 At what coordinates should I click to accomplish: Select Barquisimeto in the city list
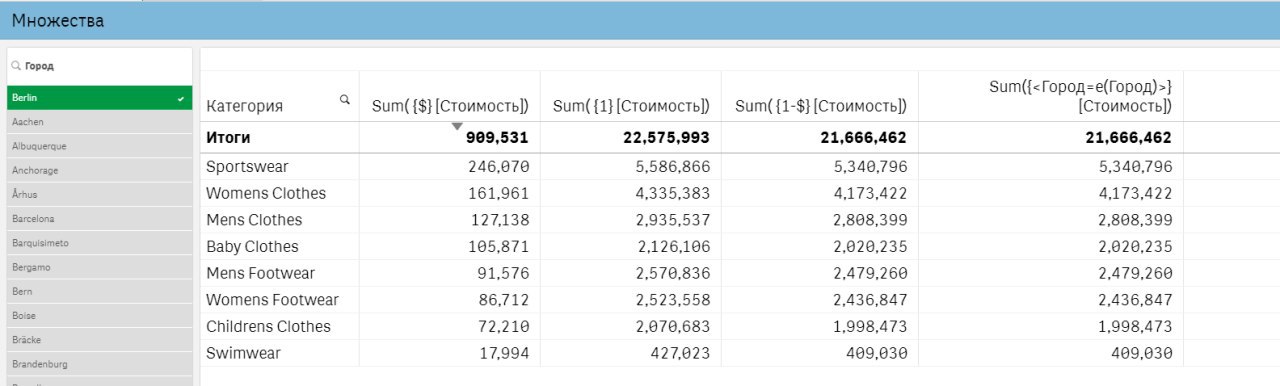click(x=99, y=243)
